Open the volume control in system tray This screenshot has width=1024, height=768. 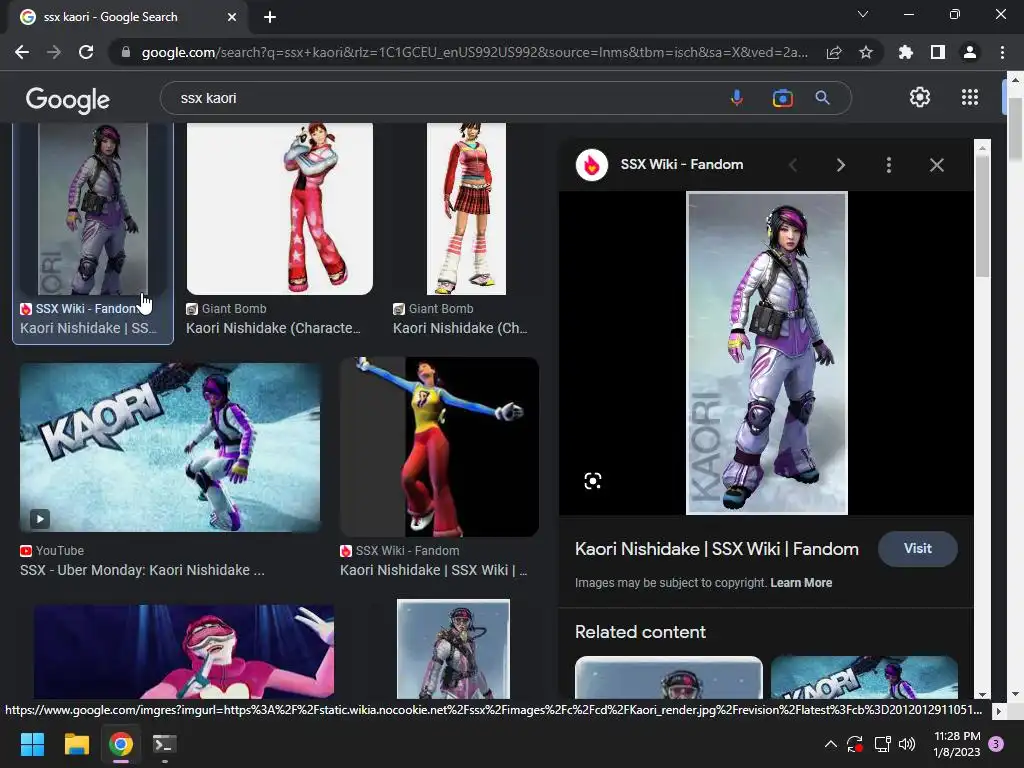907,744
